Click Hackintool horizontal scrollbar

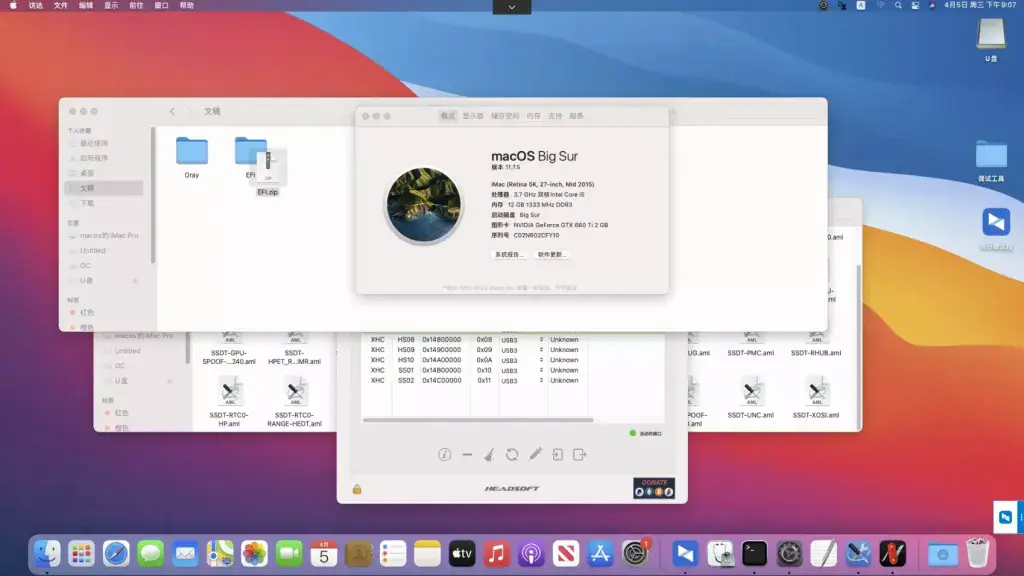(477, 420)
